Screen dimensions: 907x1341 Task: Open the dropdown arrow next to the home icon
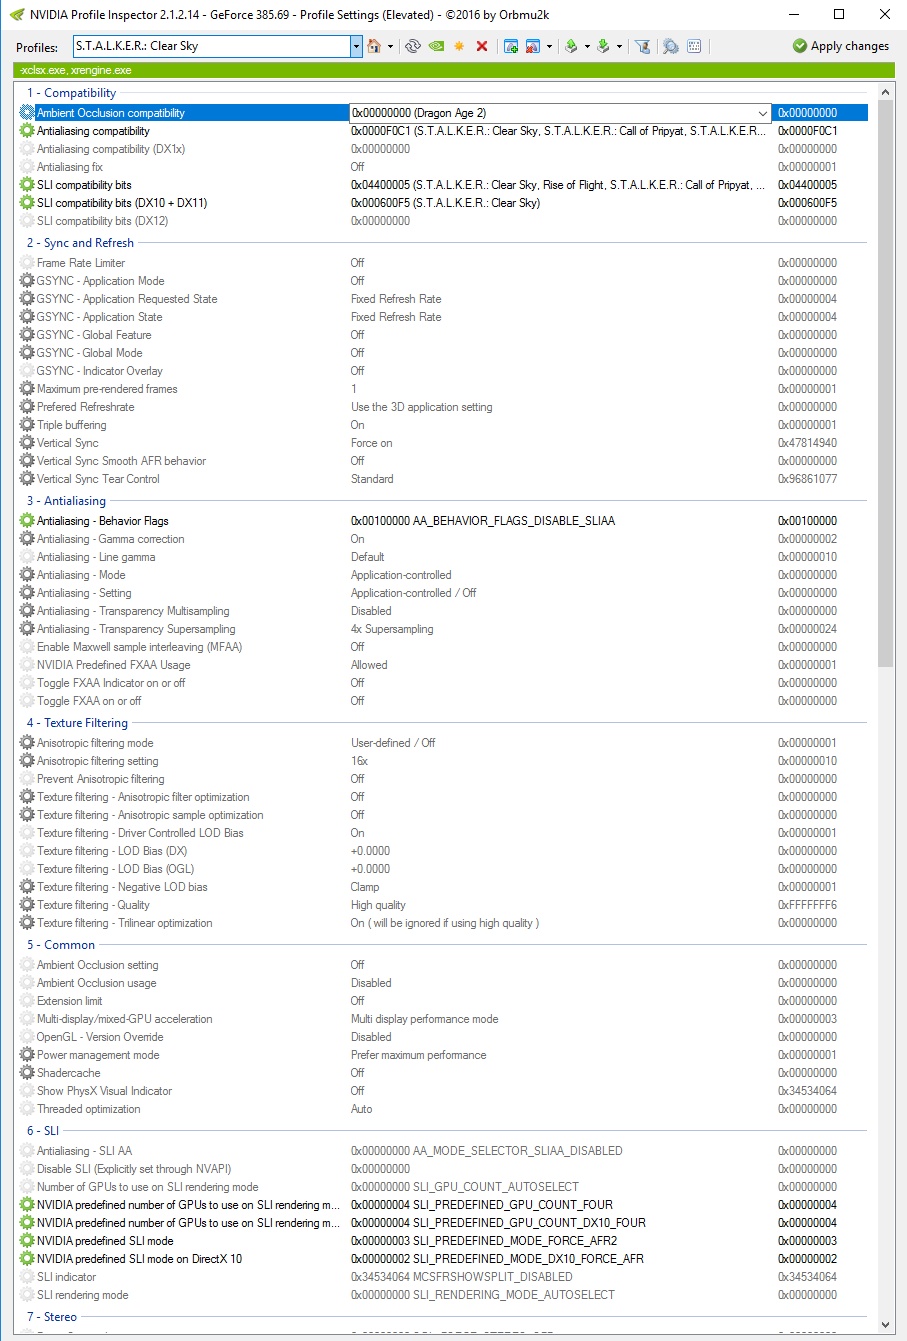(x=389, y=46)
